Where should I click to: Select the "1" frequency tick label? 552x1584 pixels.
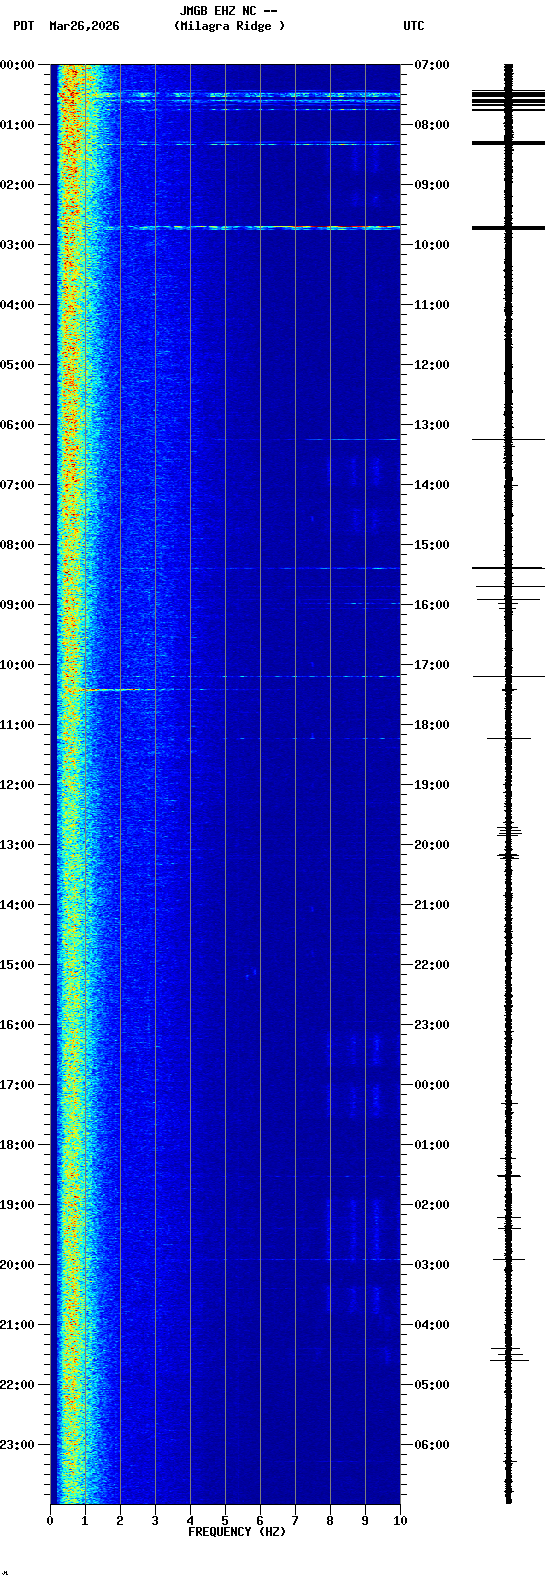tap(85, 1521)
